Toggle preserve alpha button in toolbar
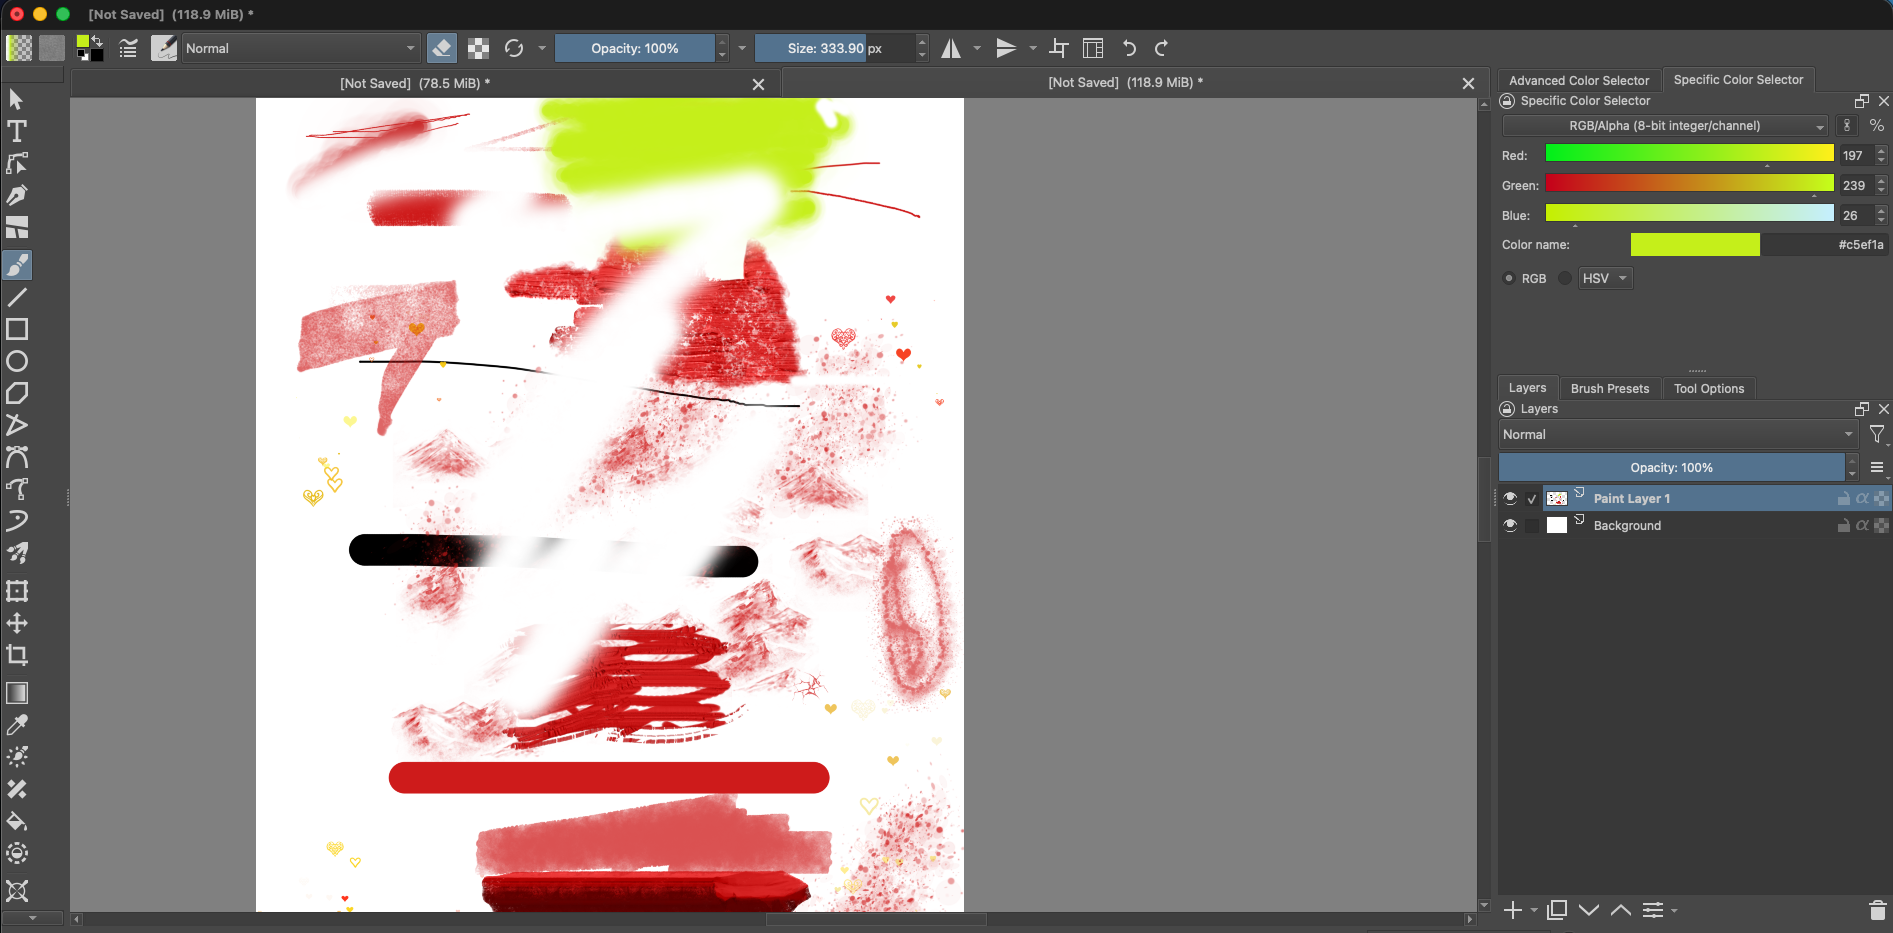The image size is (1893, 933). pos(479,48)
